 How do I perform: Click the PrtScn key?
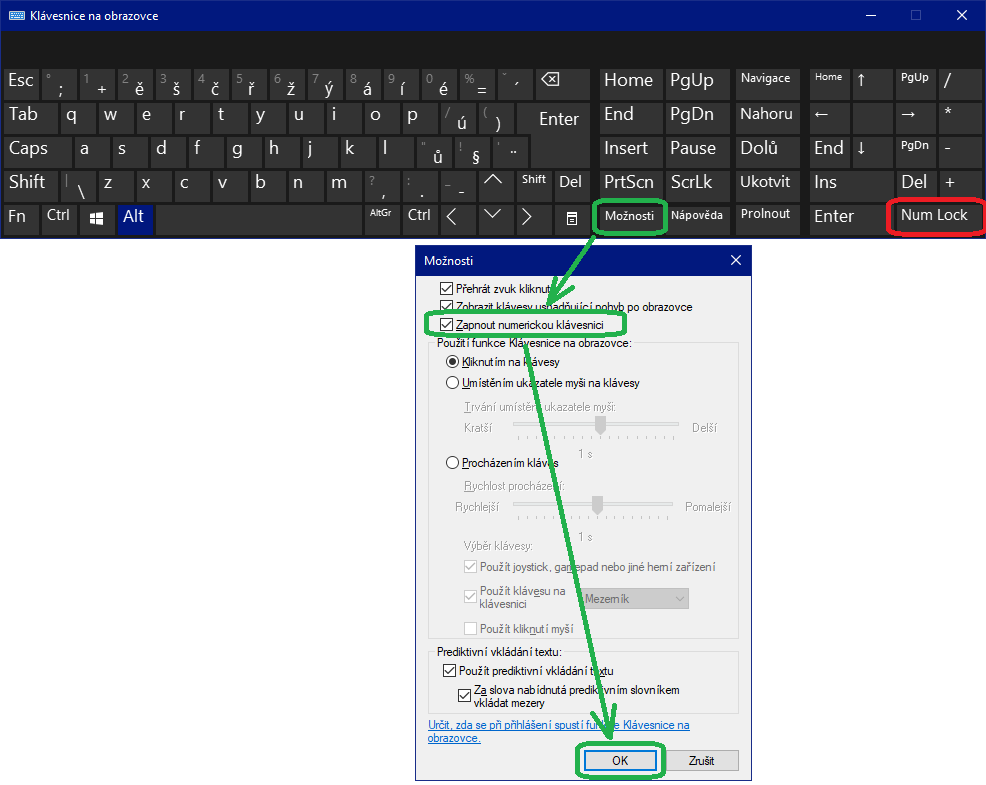point(631,186)
